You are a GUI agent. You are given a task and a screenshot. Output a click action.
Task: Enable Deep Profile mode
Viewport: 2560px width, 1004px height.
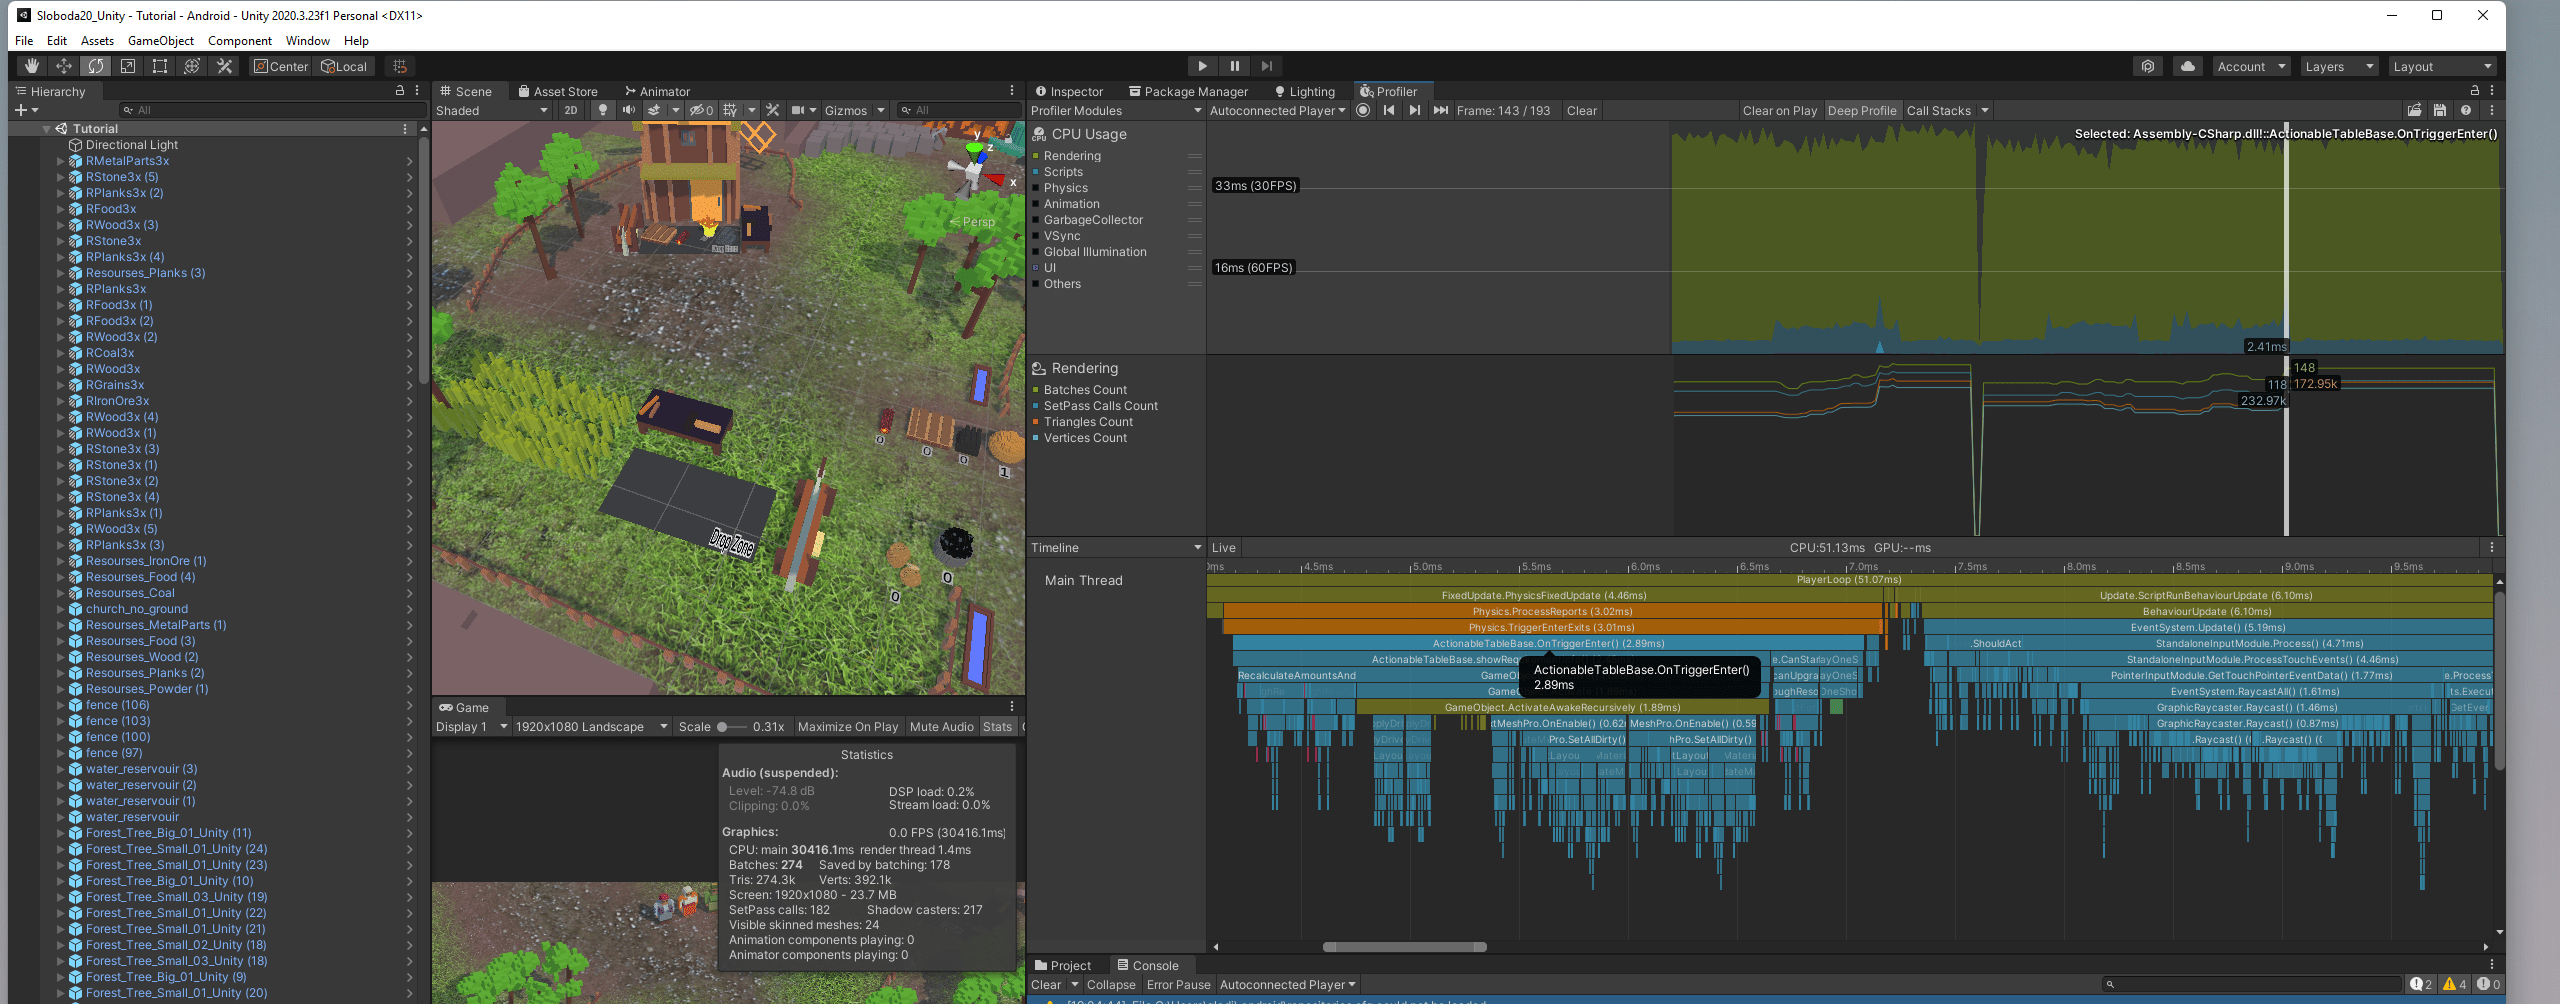coord(1861,110)
